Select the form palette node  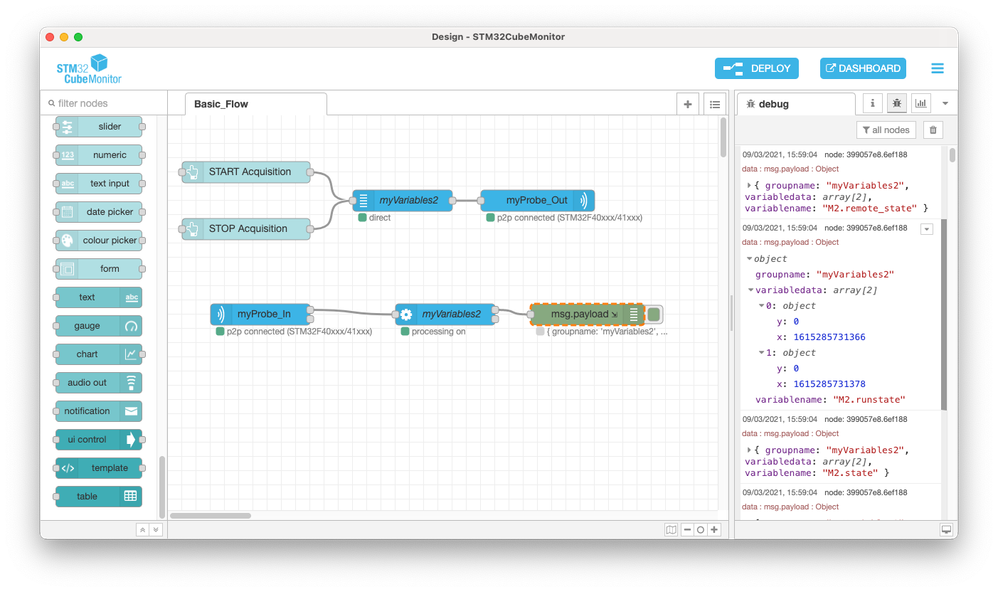(x=99, y=269)
